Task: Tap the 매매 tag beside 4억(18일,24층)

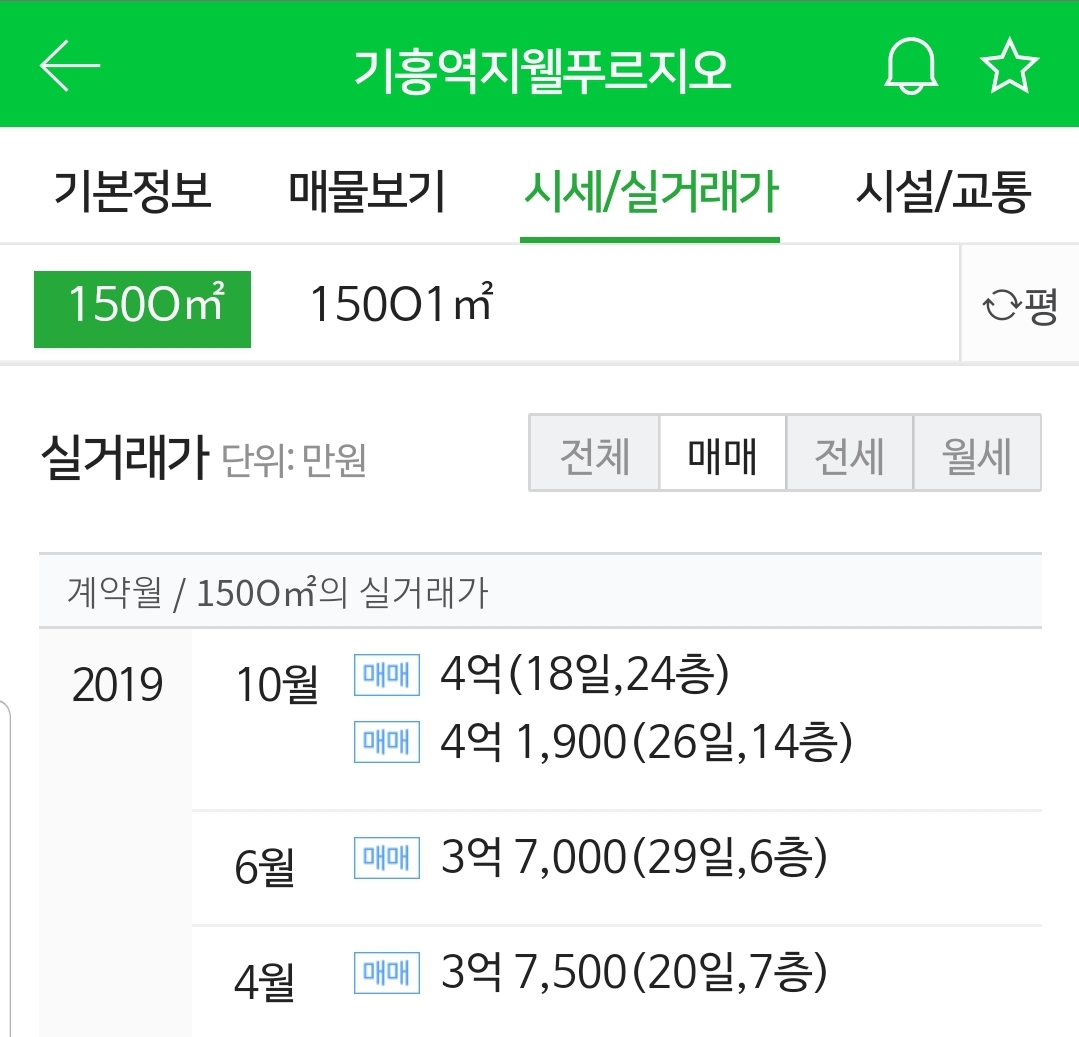Action: pos(387,675)
